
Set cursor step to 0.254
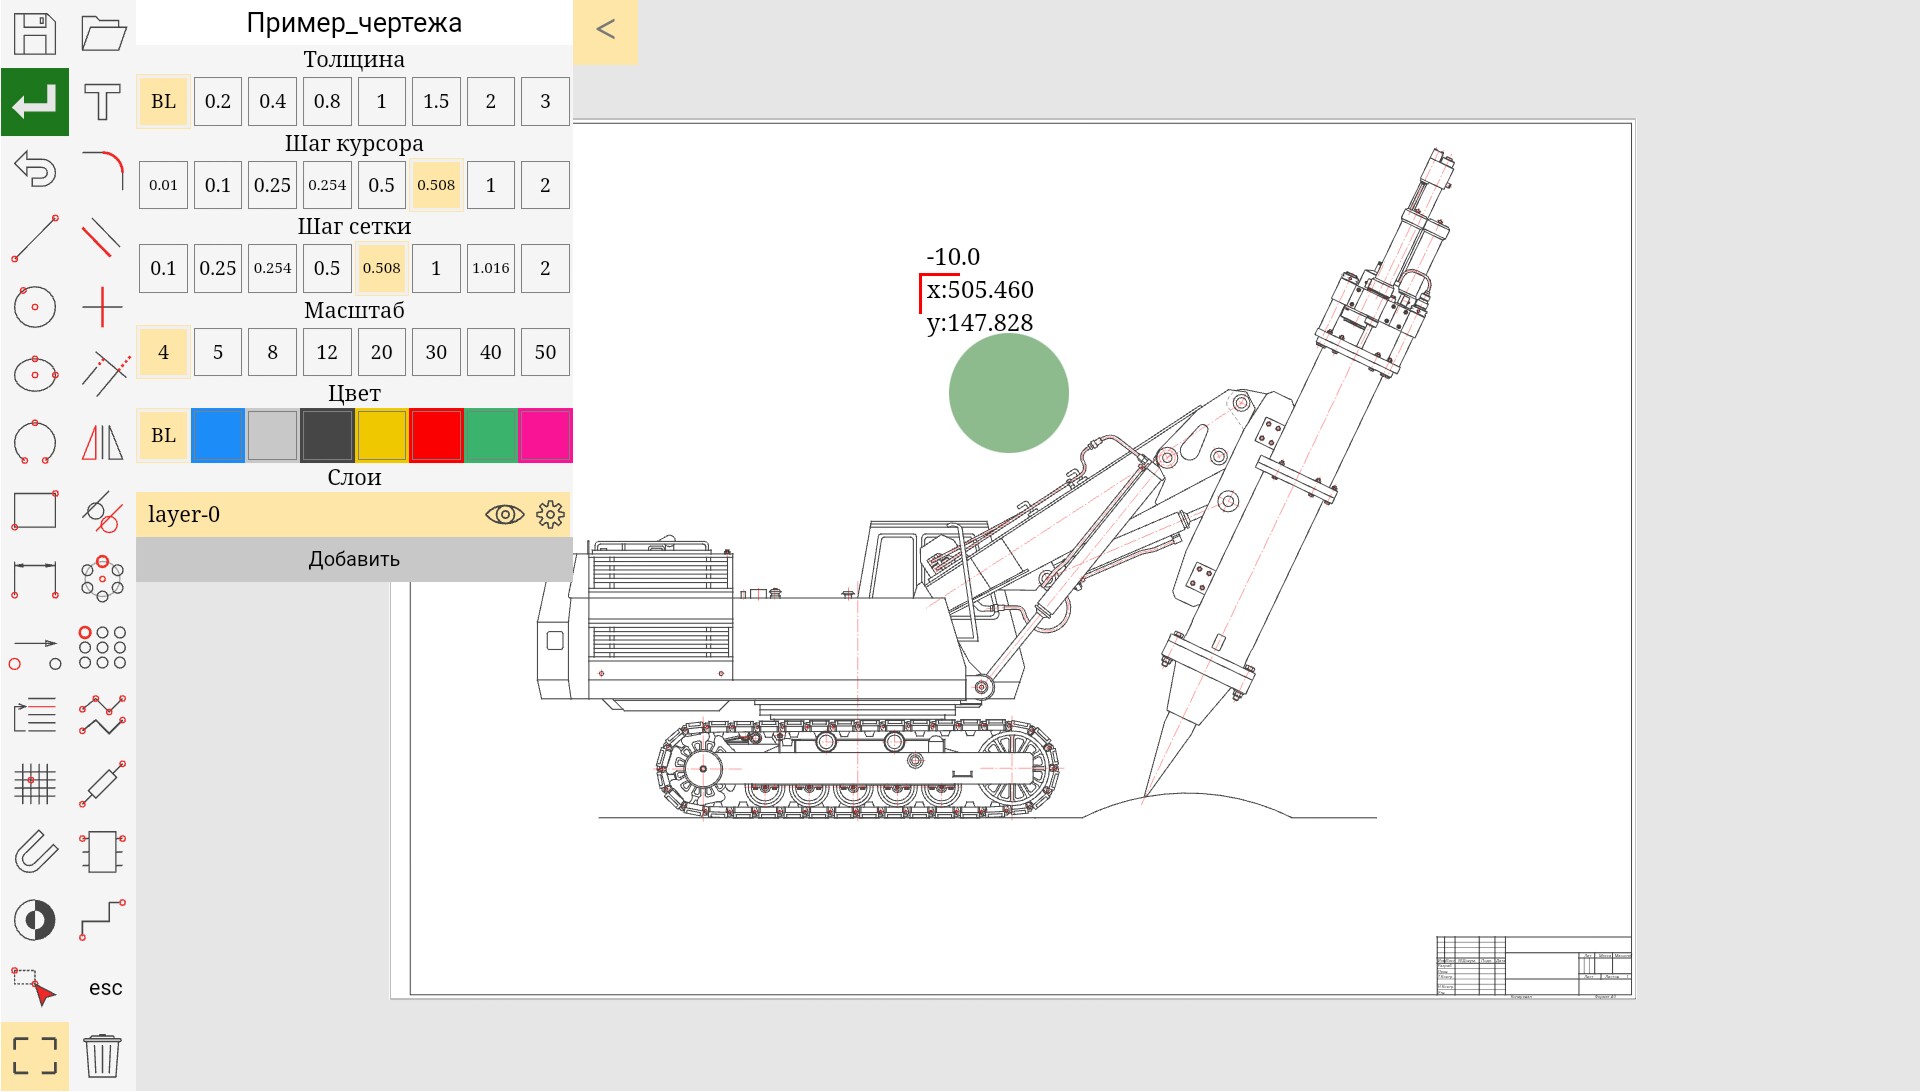327,185
